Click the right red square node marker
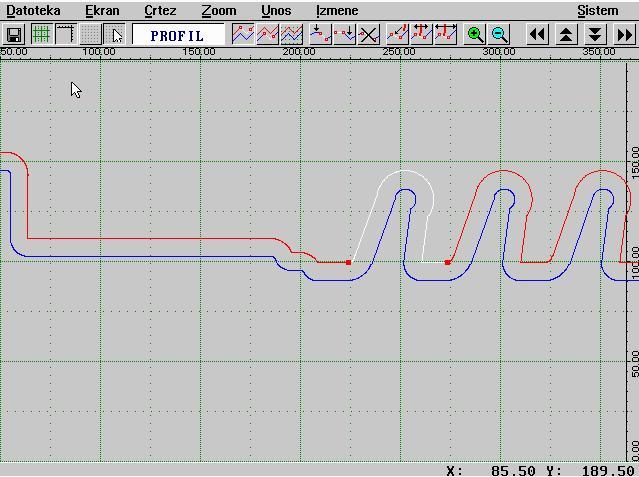639x477 pixels. (448, 263)
